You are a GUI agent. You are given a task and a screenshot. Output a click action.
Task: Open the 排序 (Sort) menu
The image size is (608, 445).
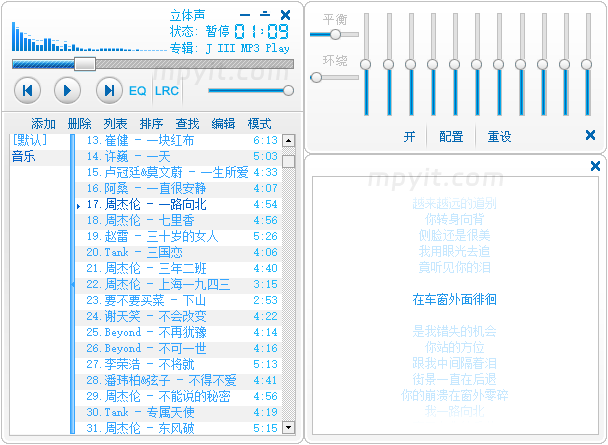tap(152, 124)
